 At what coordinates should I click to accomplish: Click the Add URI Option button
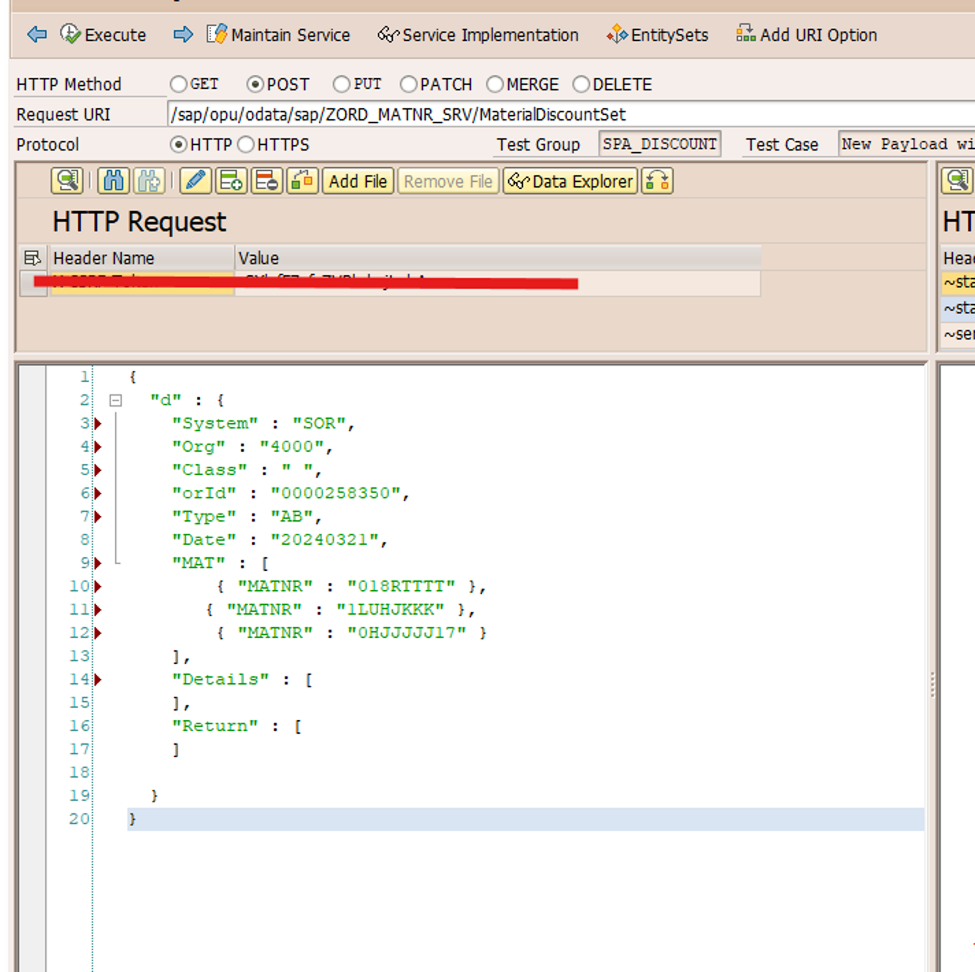pyautogui.click(x=806, y=35)
